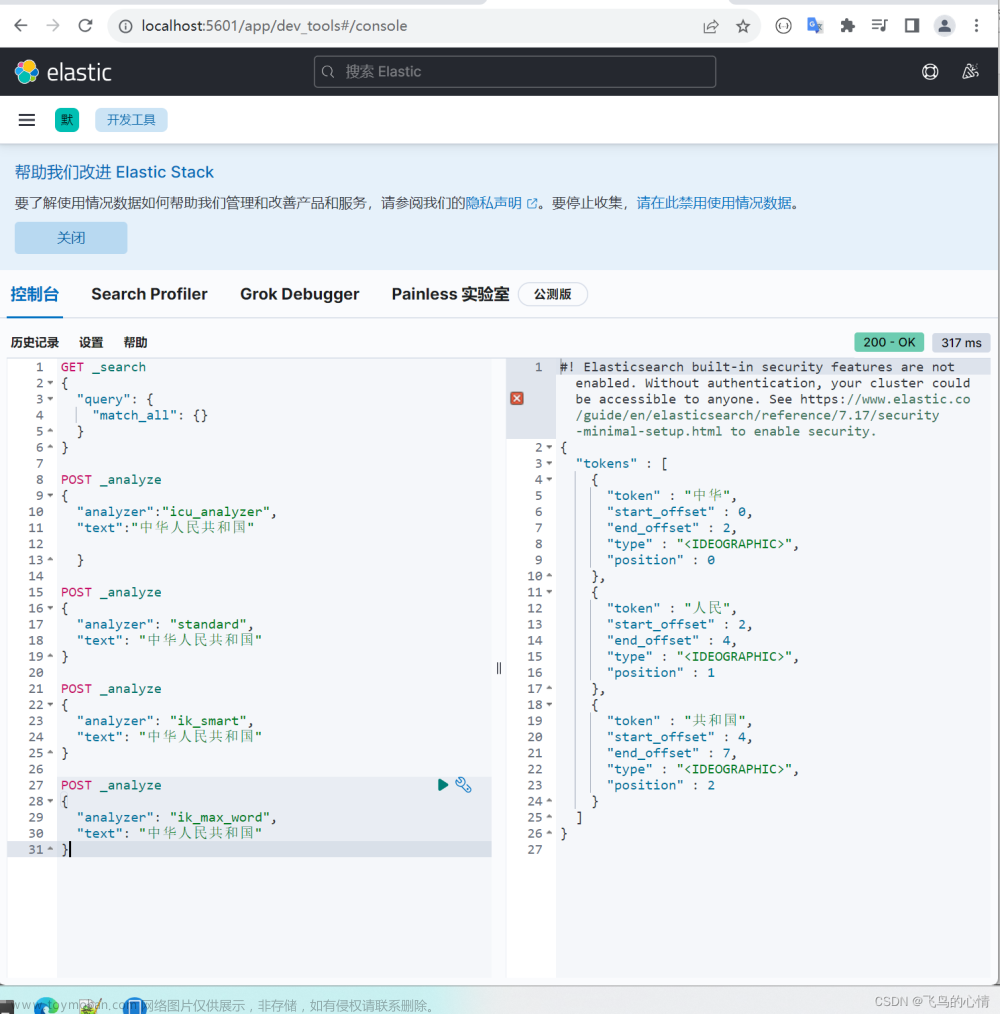Viewport: 1000px width, 1014px height.
Task: Click the "icu_analyzer" analyzer line
Action: click(x=177, y=512)
